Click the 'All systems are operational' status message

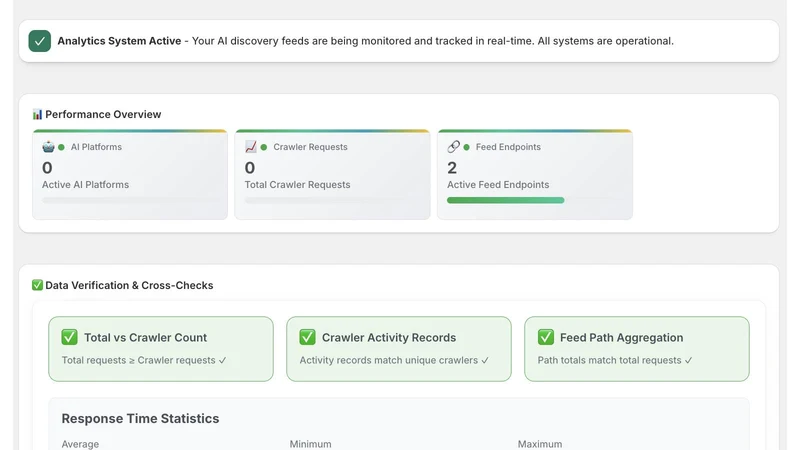click(606, 41)
